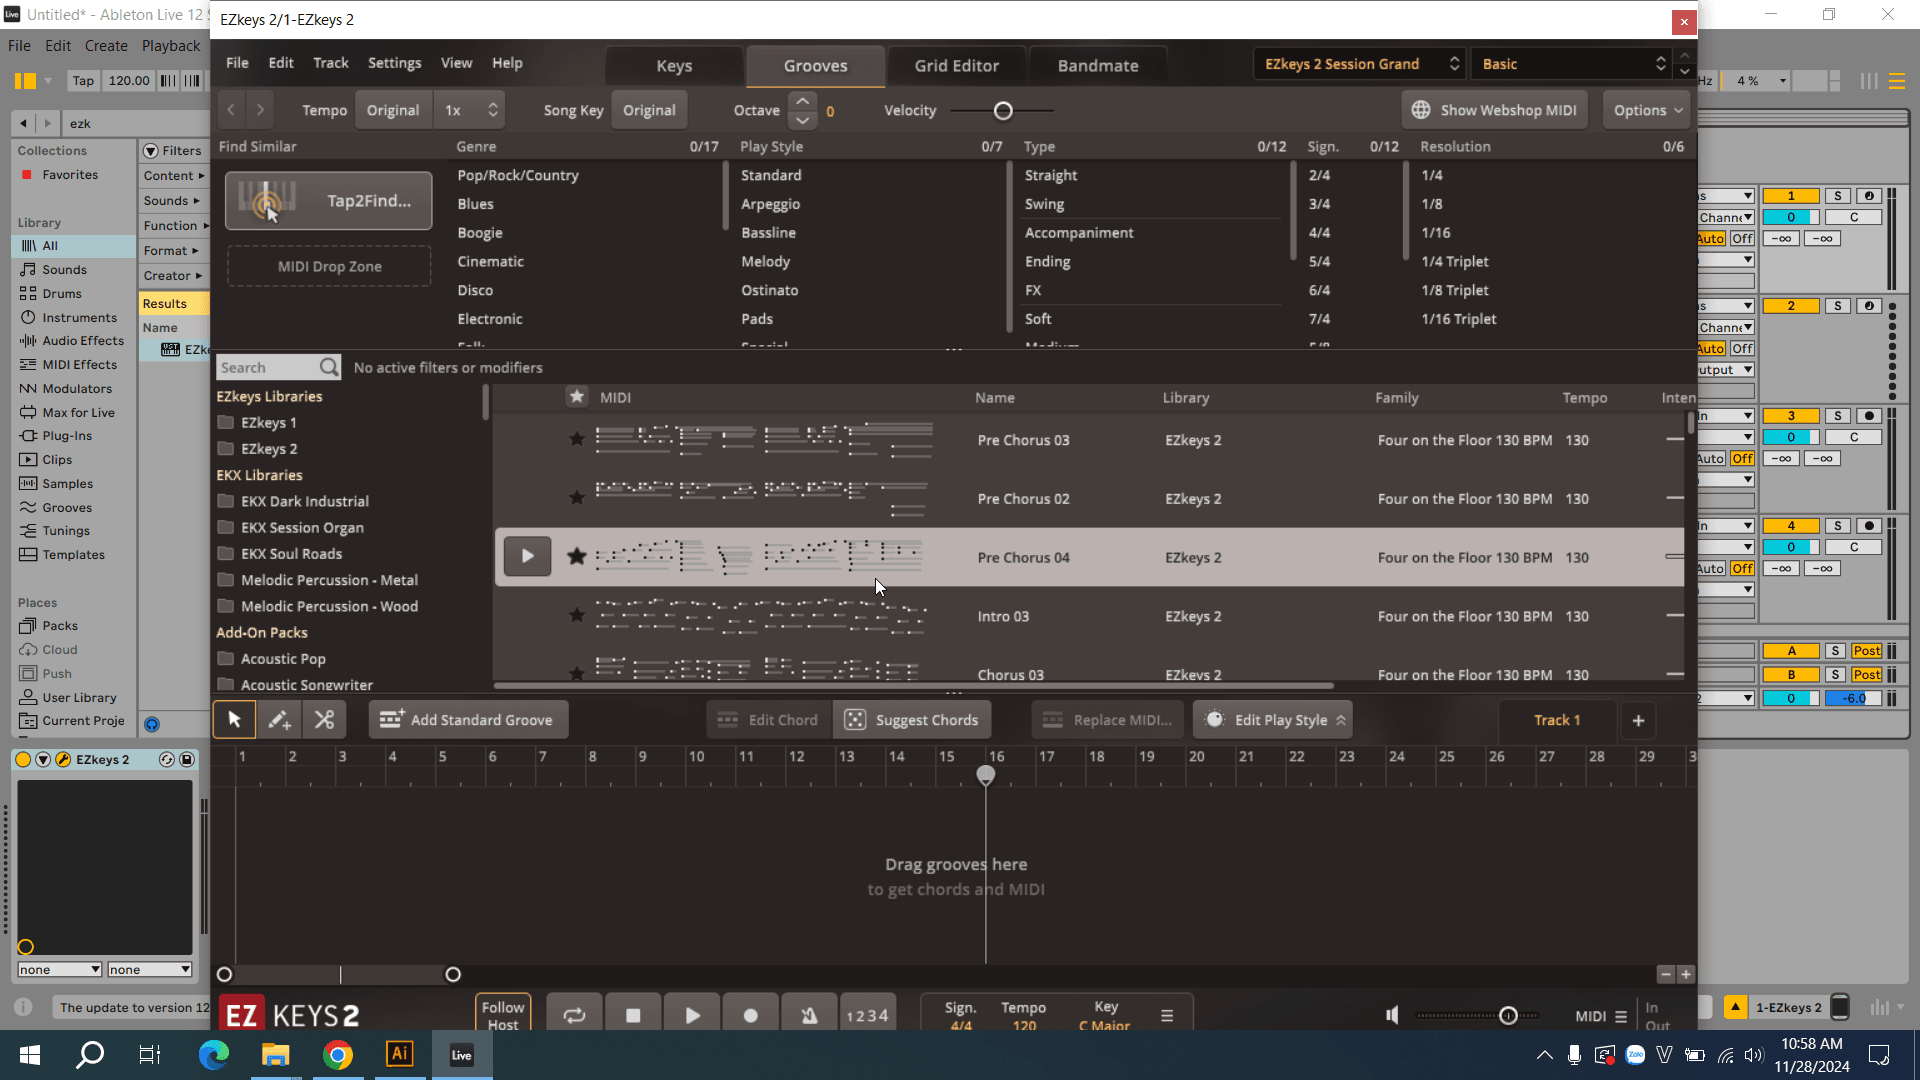
Task: Switch to the Grid Editor tab
Action: coord(956,65)
